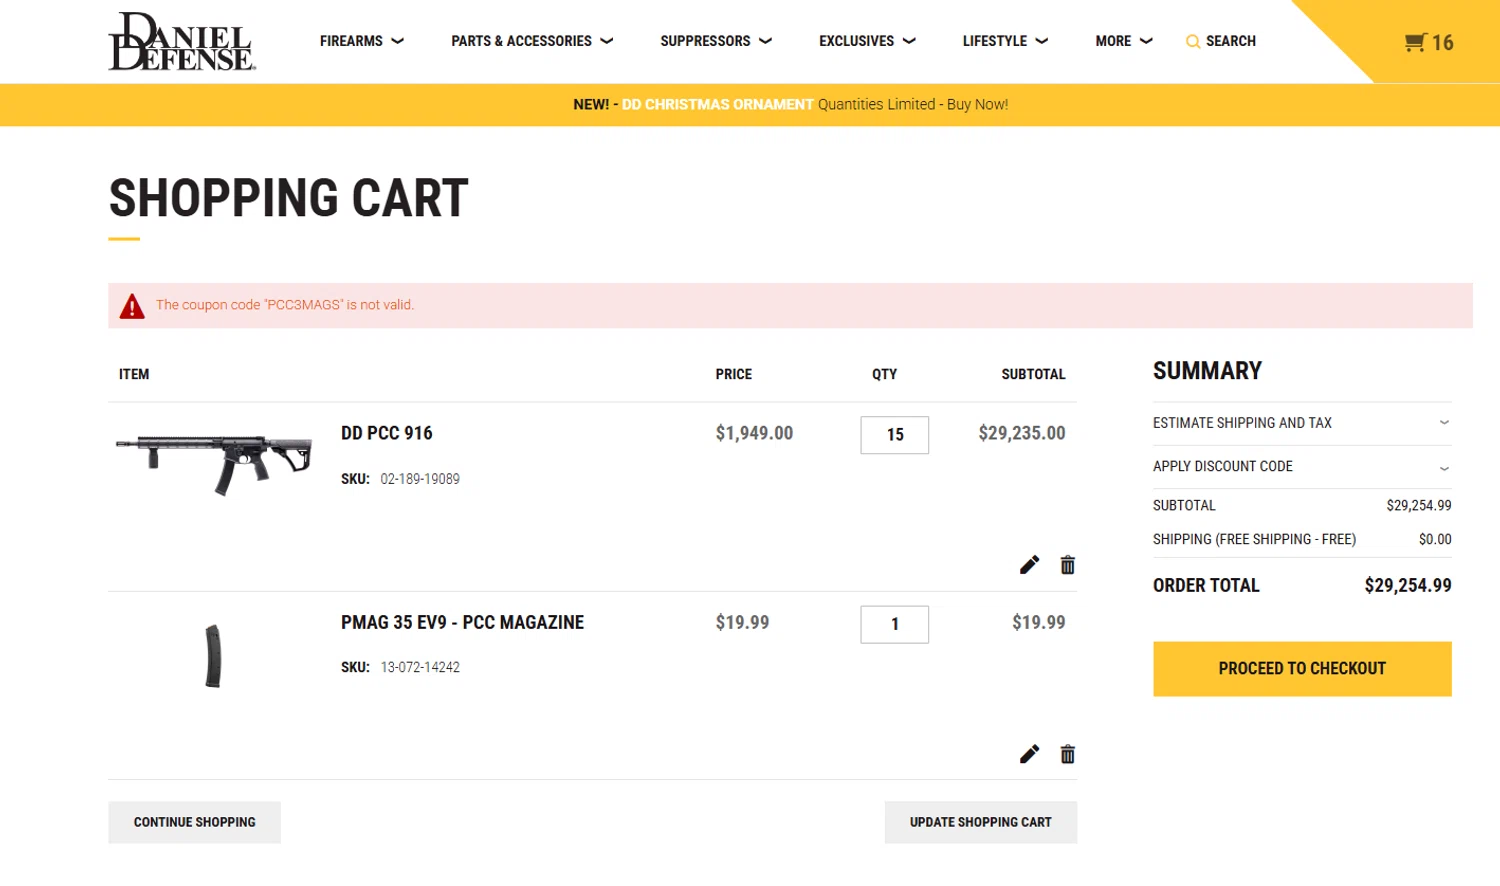Screen dimensions: 1500x886
Task: Open the Firearms dropdown menu
Action: point(361,41)
